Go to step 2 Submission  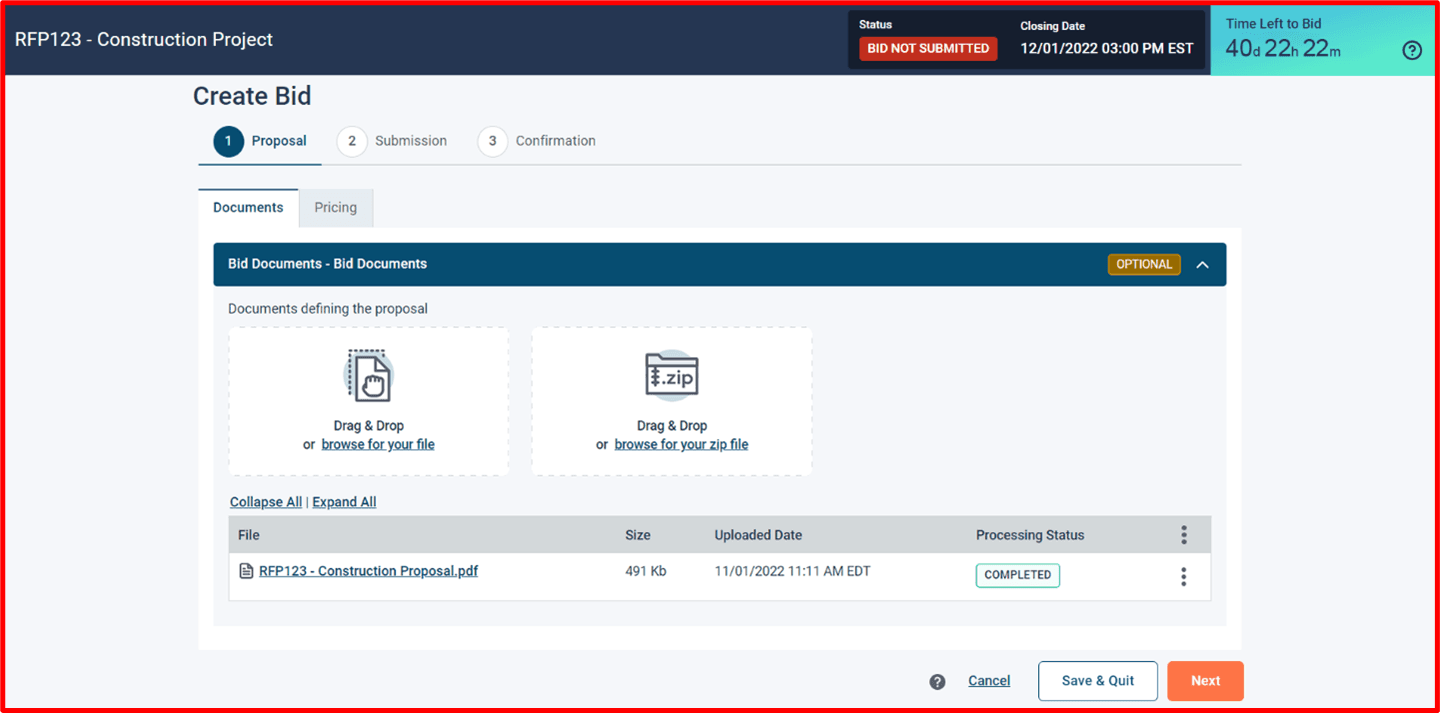(351, 141)
